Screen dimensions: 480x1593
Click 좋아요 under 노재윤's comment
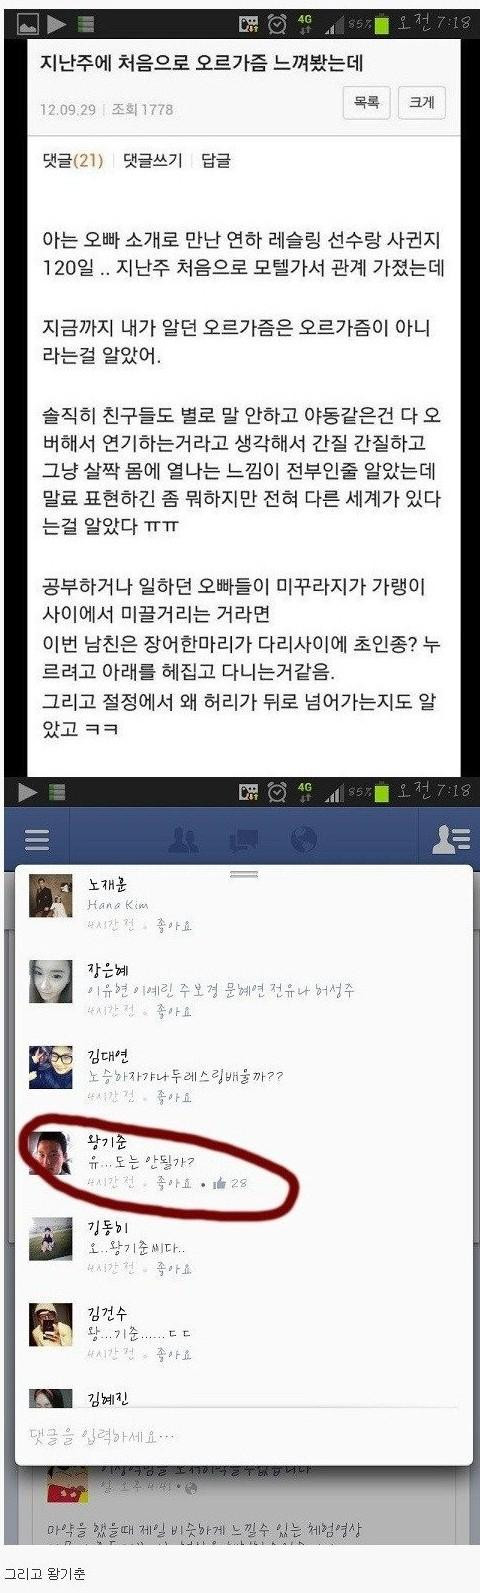(174, 926)
